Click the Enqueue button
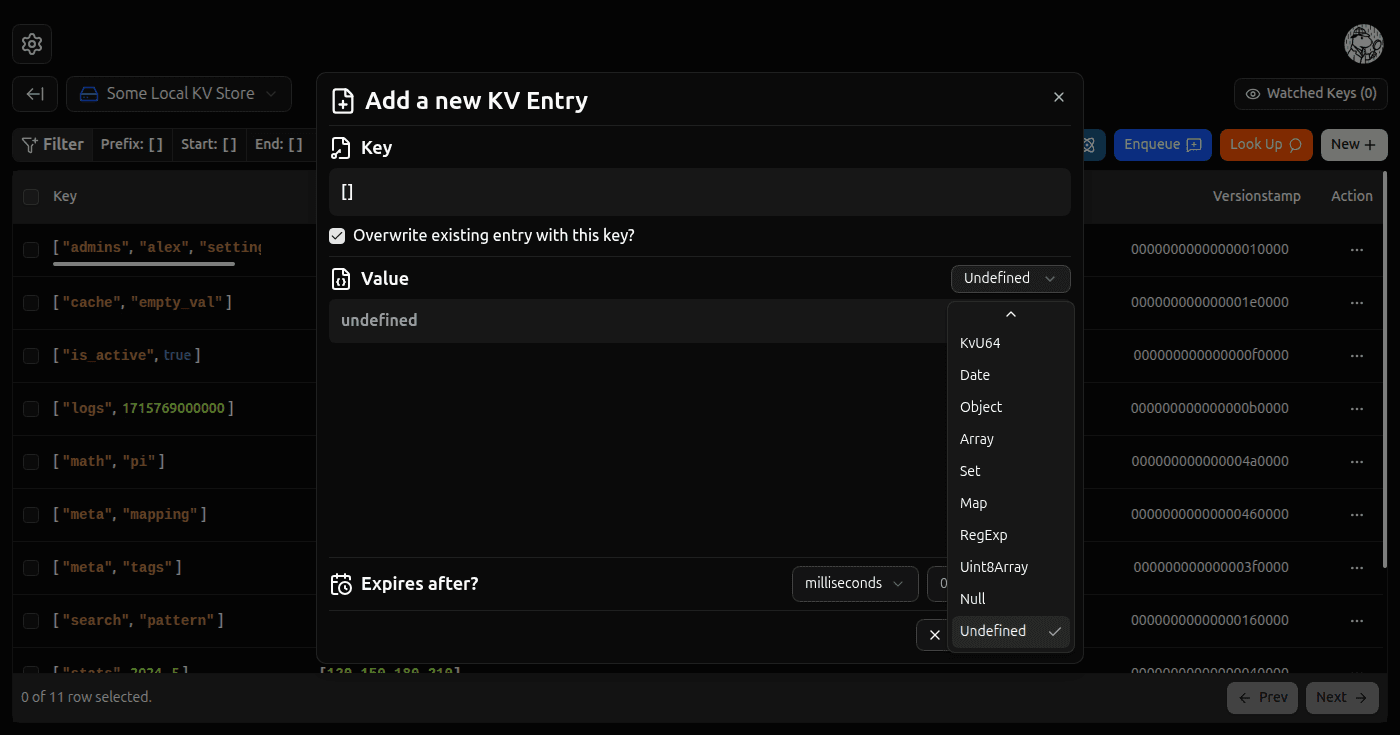 coord(1162,145)
